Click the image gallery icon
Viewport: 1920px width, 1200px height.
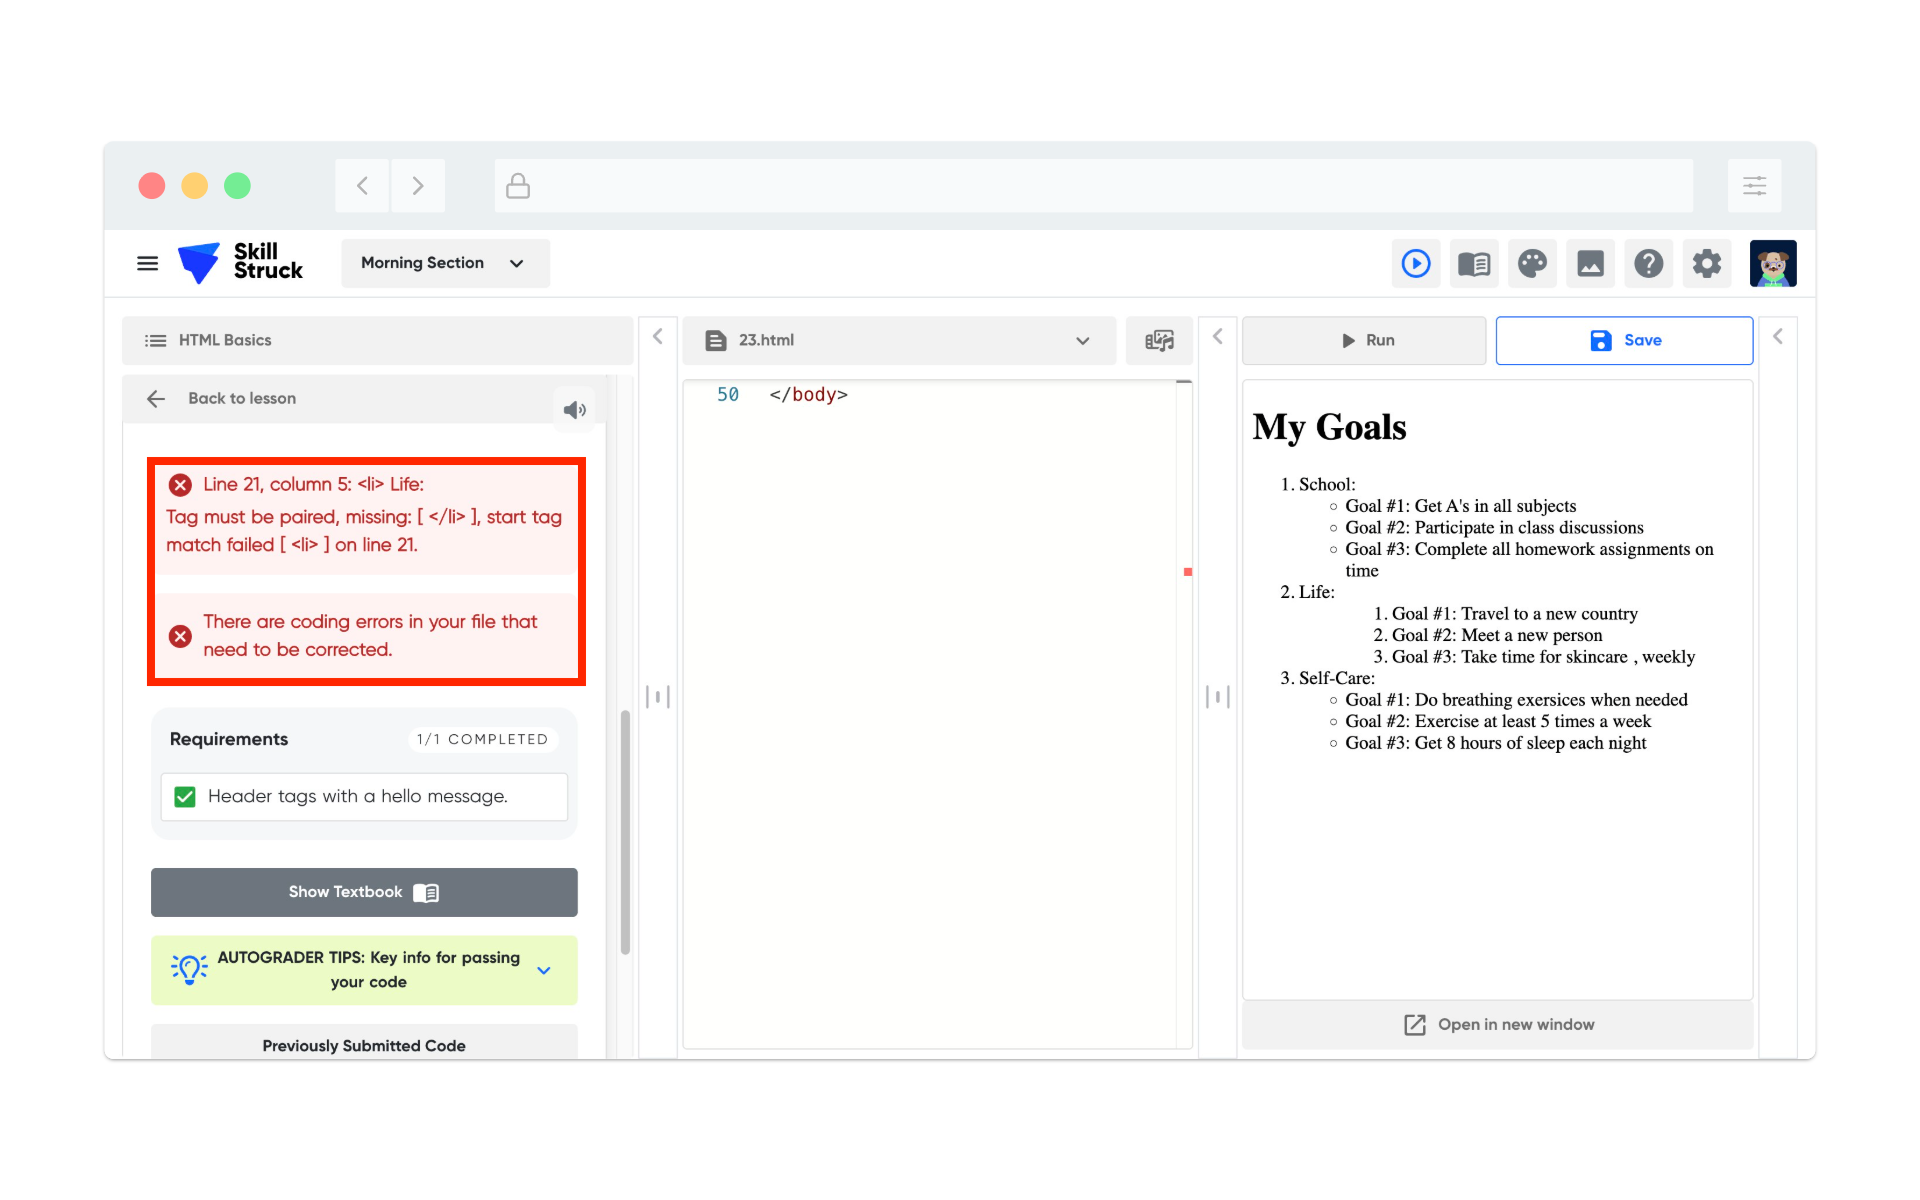(1590, 264)
